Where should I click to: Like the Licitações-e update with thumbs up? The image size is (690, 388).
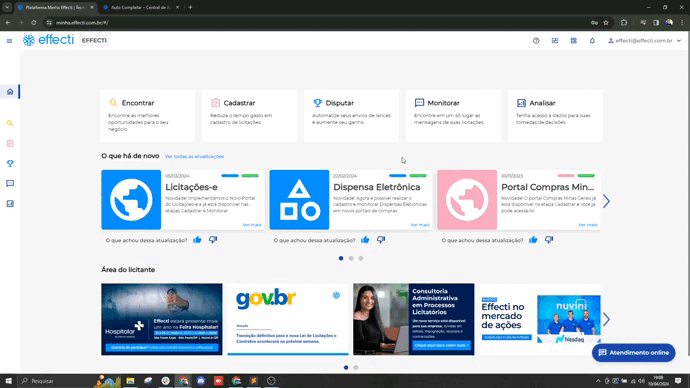click(x=197, y=240)
